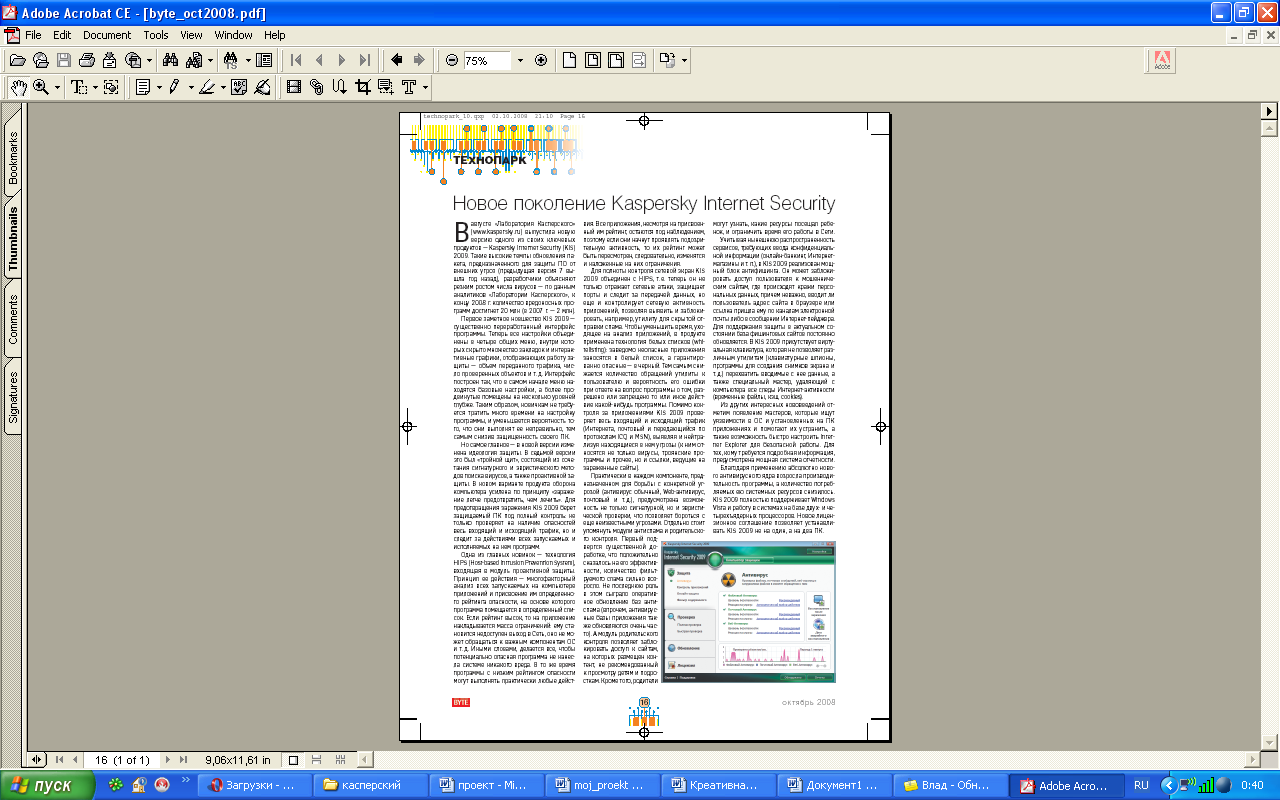1280x800 pixels.
Task: Select the Movie tool
Action: coord(294,87)
